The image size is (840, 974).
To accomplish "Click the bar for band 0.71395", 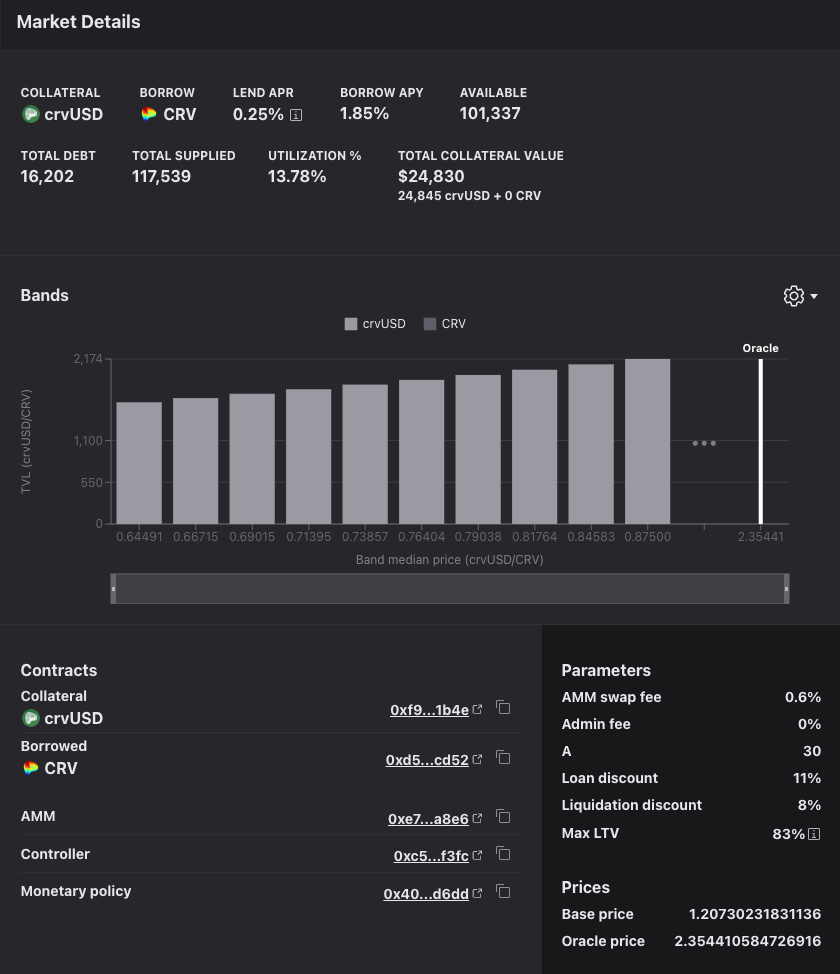I will coord(309,457).
